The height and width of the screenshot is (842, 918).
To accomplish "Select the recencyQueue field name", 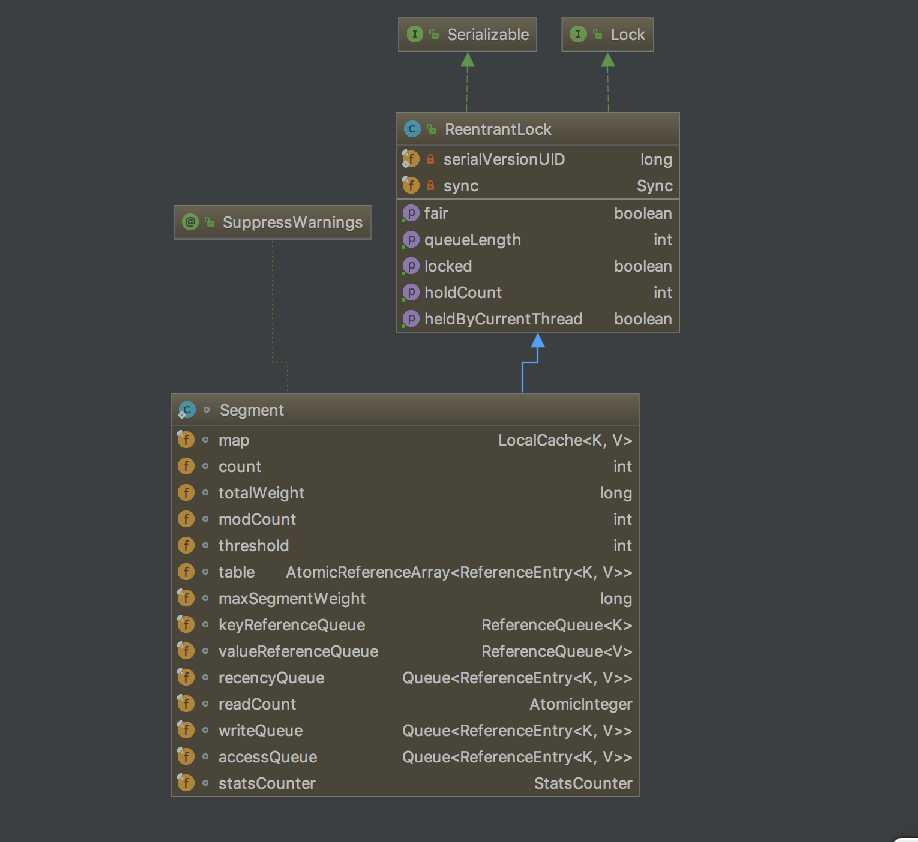I will (x=271, y=677).
